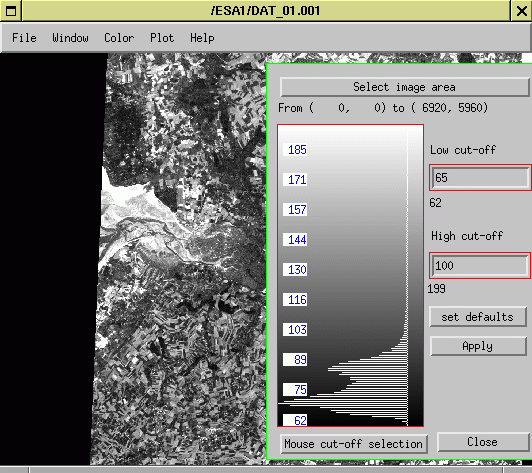The height and width of the screenshot is (473, 532).
Task: Open the Help menu
Action: (x=202, y=38)
